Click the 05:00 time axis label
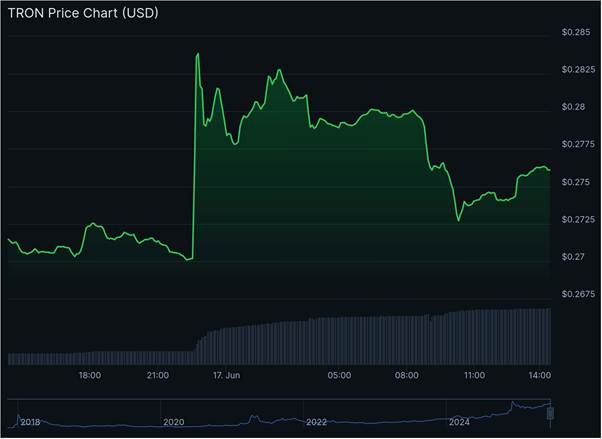Image resolution: width=602 pixels, height=439 pixels. [x=339, y=376]
